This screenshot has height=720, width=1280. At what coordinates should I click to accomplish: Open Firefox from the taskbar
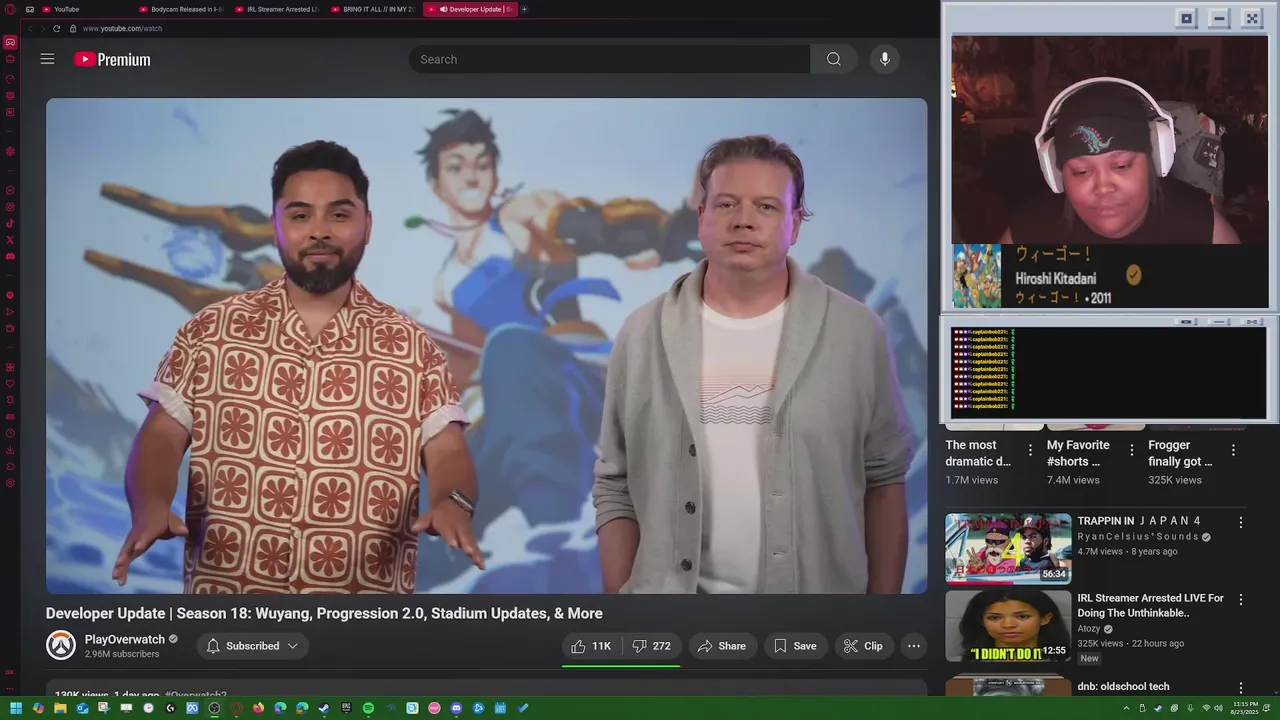click(258, 708)
